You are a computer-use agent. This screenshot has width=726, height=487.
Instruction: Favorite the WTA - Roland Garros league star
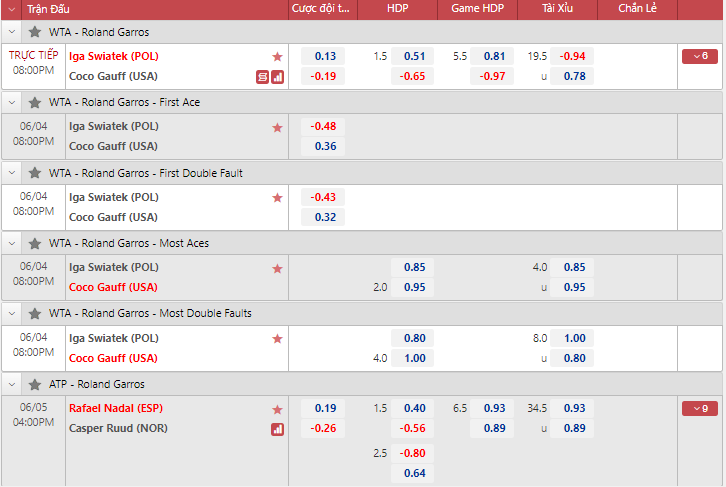(35, 32)
